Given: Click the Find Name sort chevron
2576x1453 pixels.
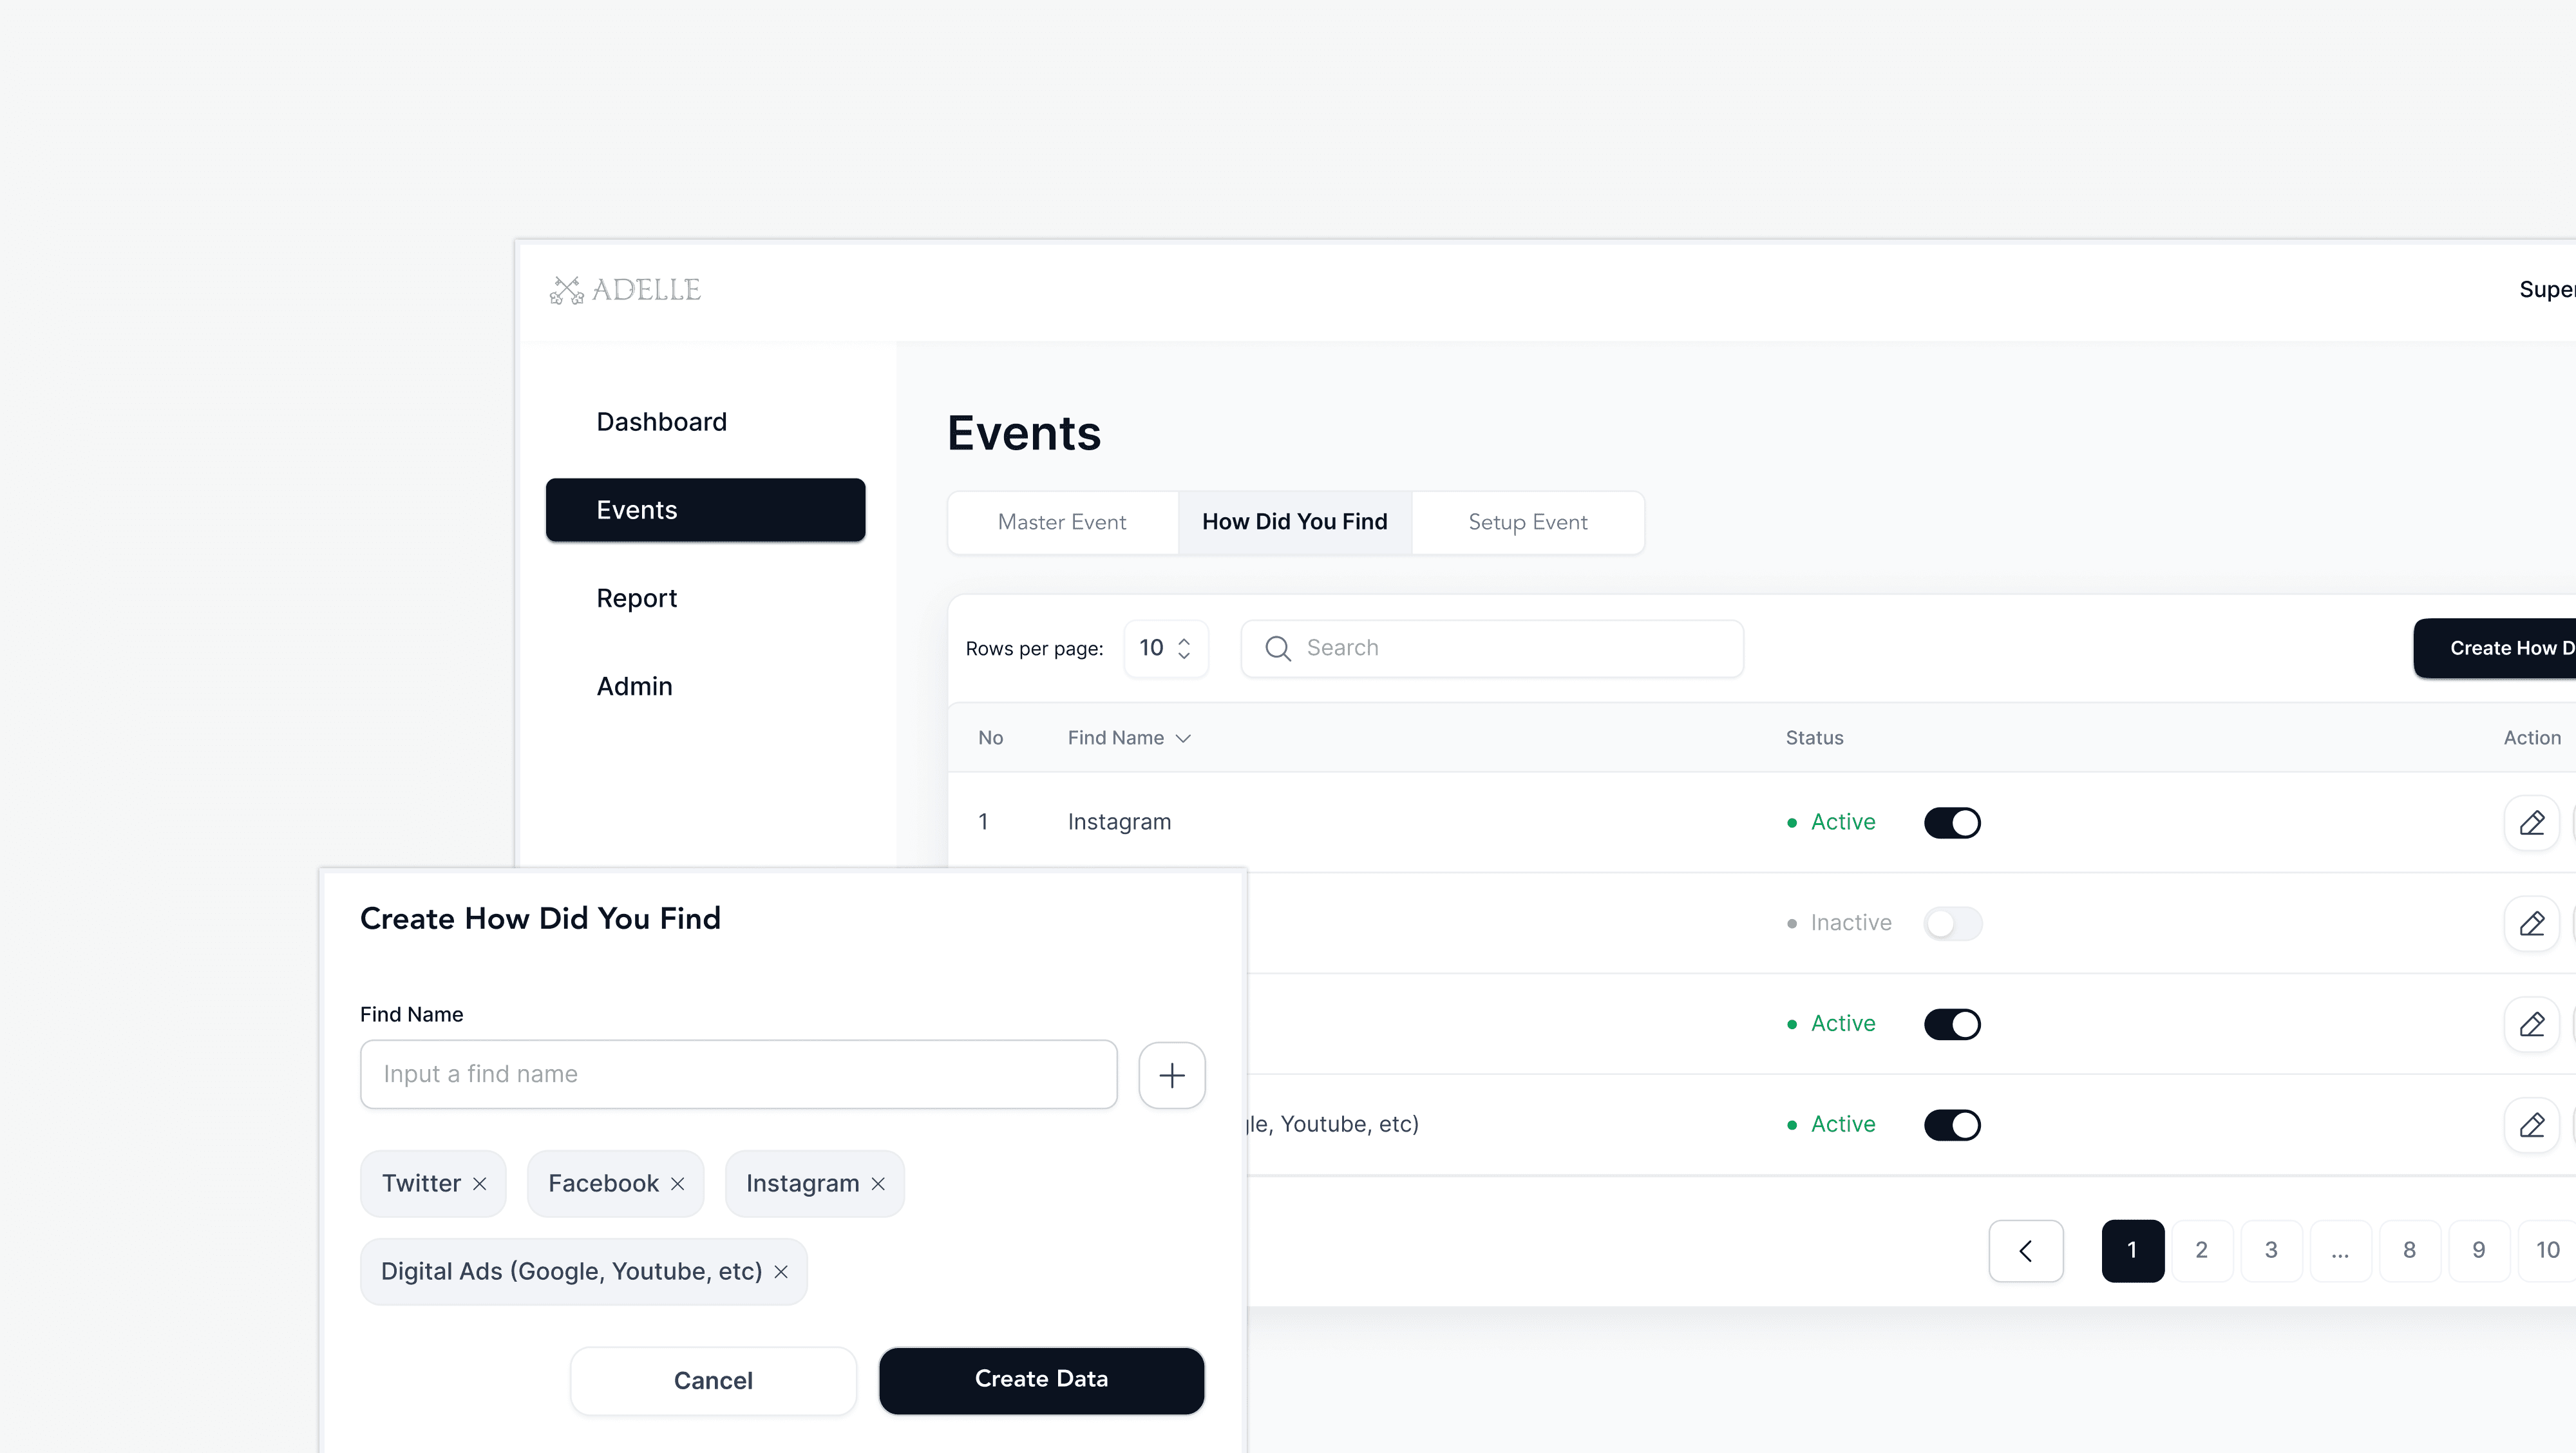Looking at the screenshot, I should coord(1185,738).
